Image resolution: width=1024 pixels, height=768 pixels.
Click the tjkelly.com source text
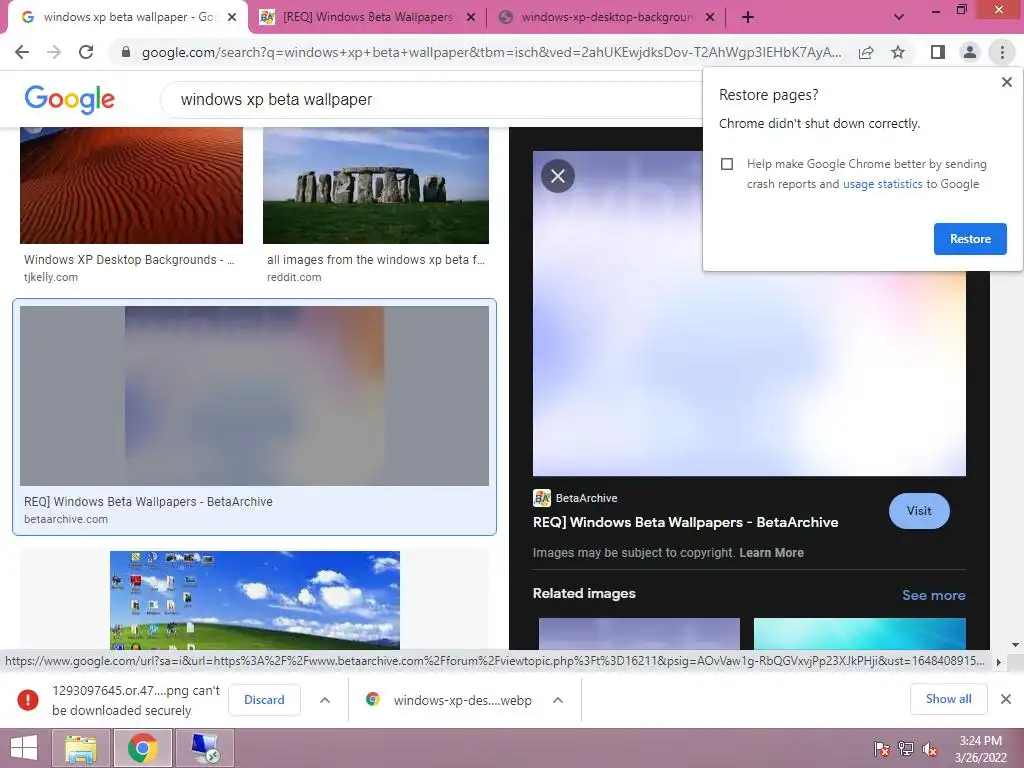click(51, 277)
